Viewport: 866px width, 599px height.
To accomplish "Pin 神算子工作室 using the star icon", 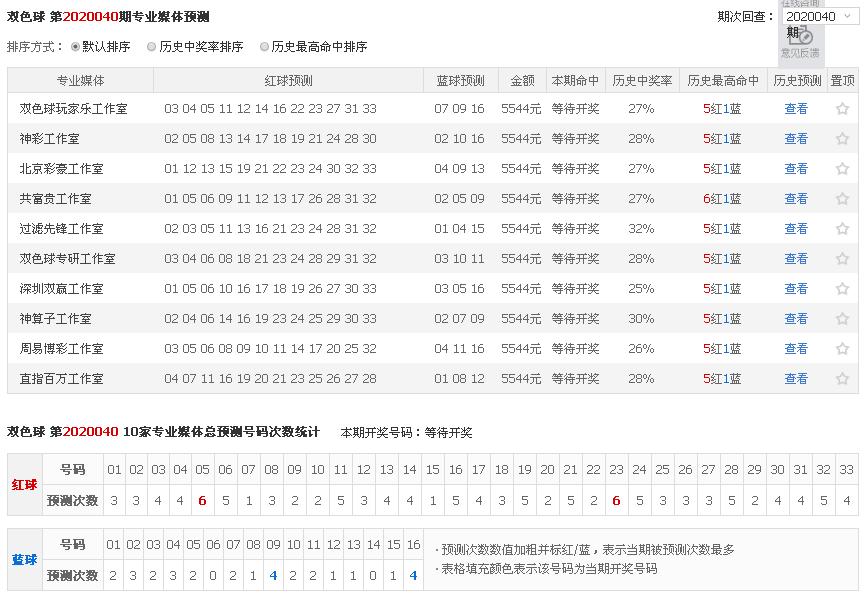I will pyautogui.click(x=842, y=319).
